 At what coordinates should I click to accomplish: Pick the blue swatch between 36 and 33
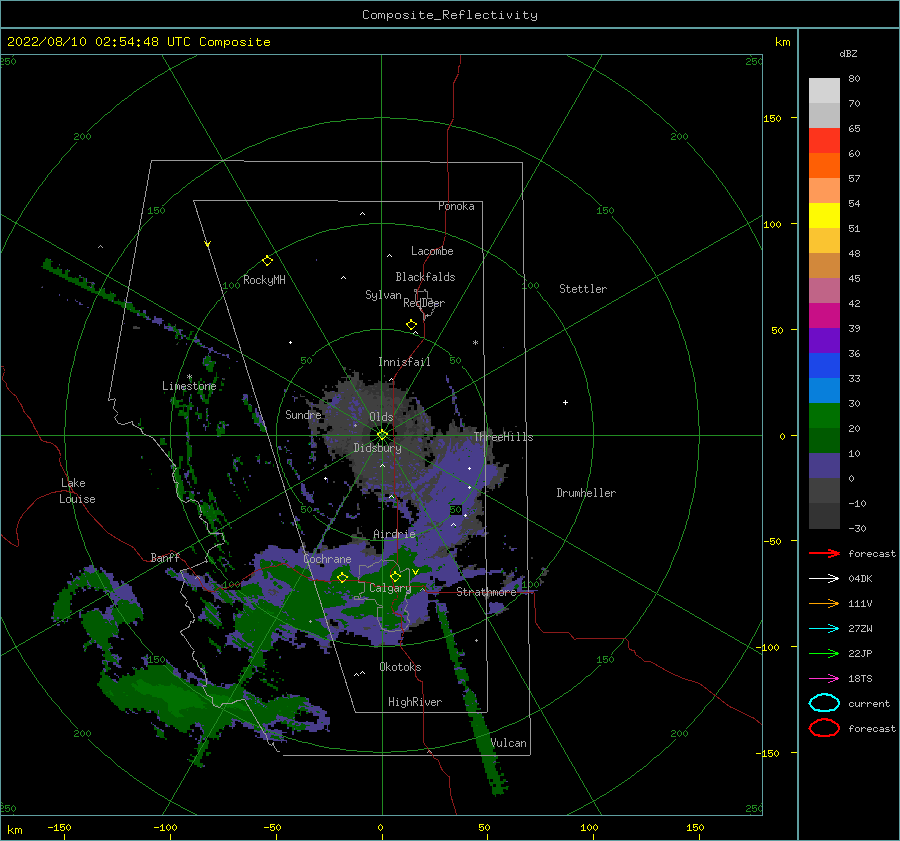[x=824, y=366]
